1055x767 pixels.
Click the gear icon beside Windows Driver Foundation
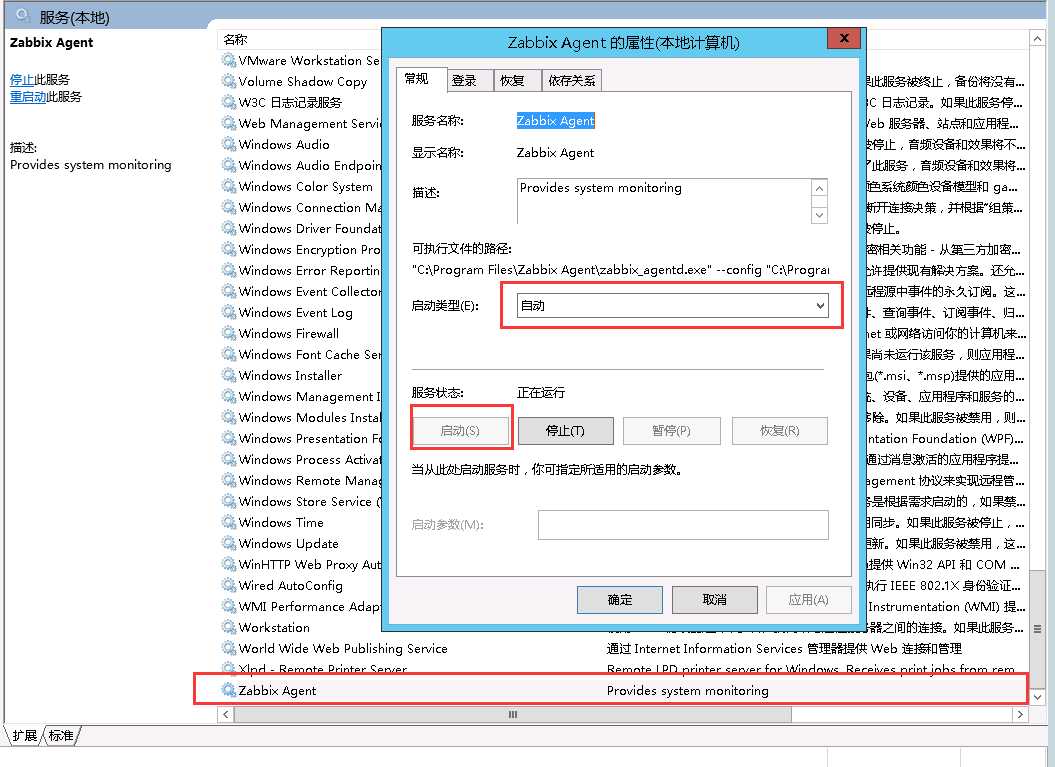pyautogui.click(x=229, y=228)
